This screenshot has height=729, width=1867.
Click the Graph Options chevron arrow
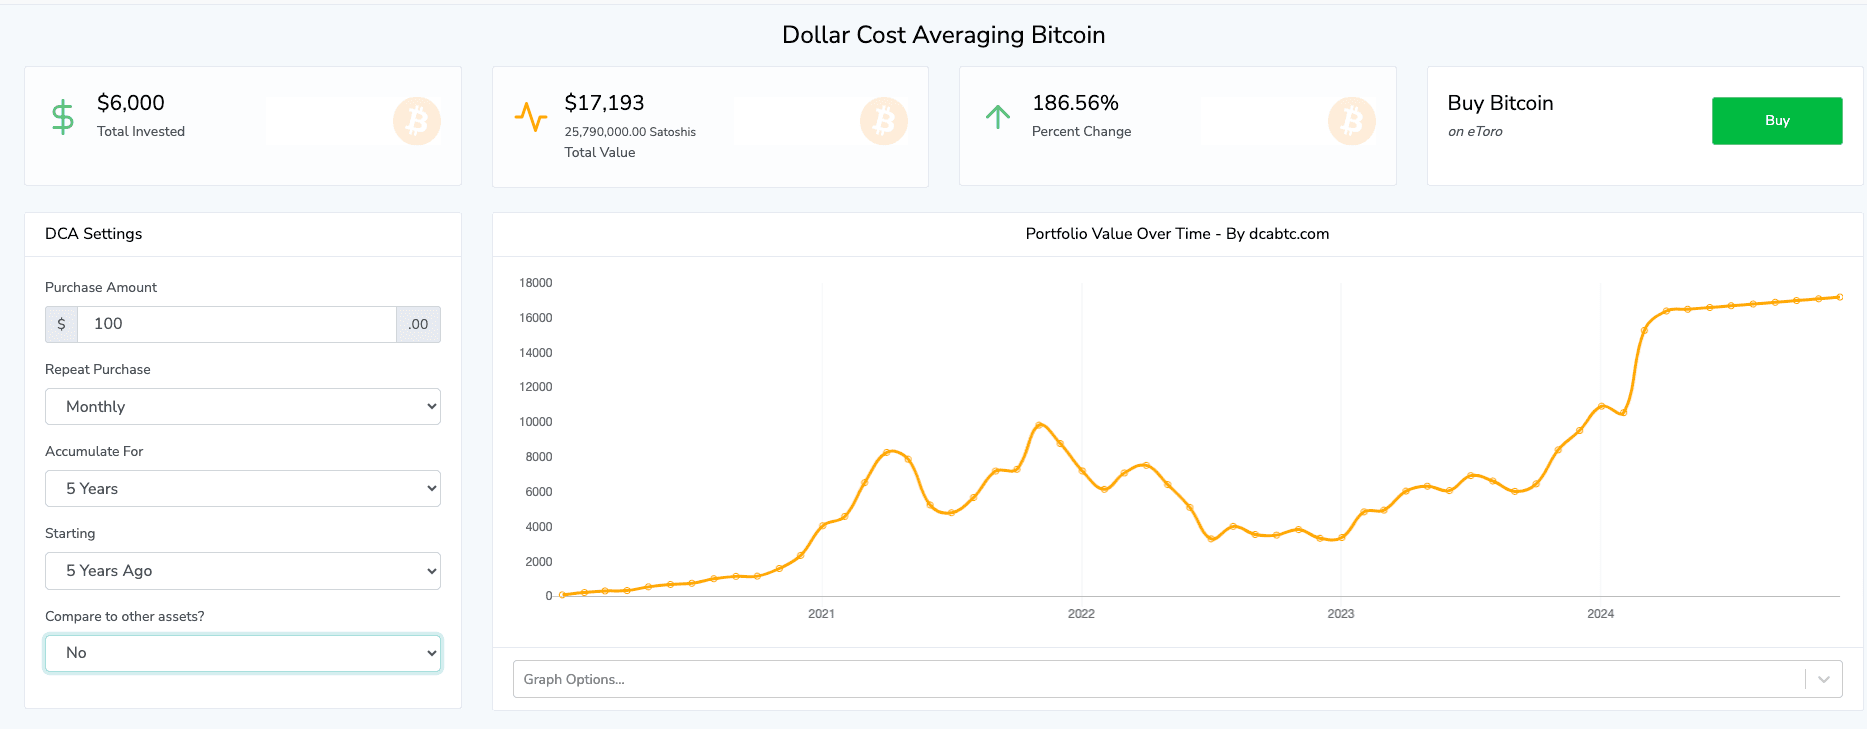1823,679
